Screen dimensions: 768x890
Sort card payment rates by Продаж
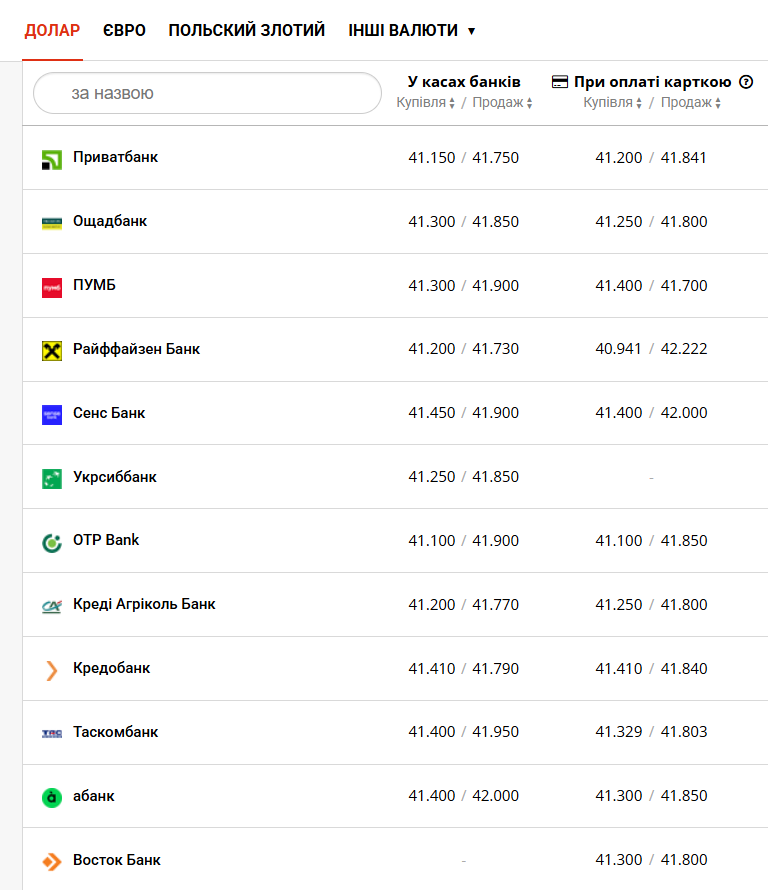691,103
